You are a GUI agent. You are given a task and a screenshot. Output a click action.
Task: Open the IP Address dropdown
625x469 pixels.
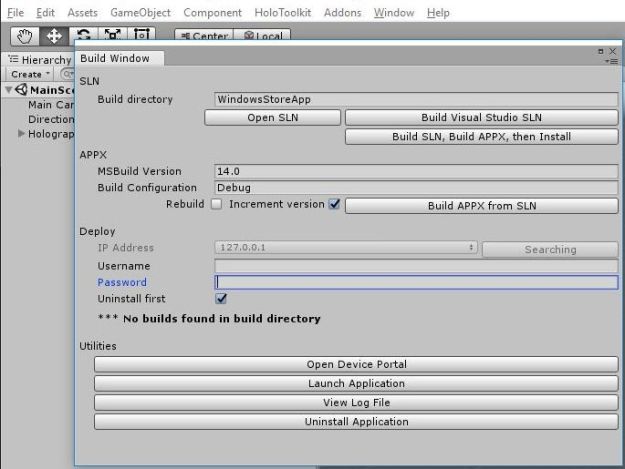click(346, 249)
